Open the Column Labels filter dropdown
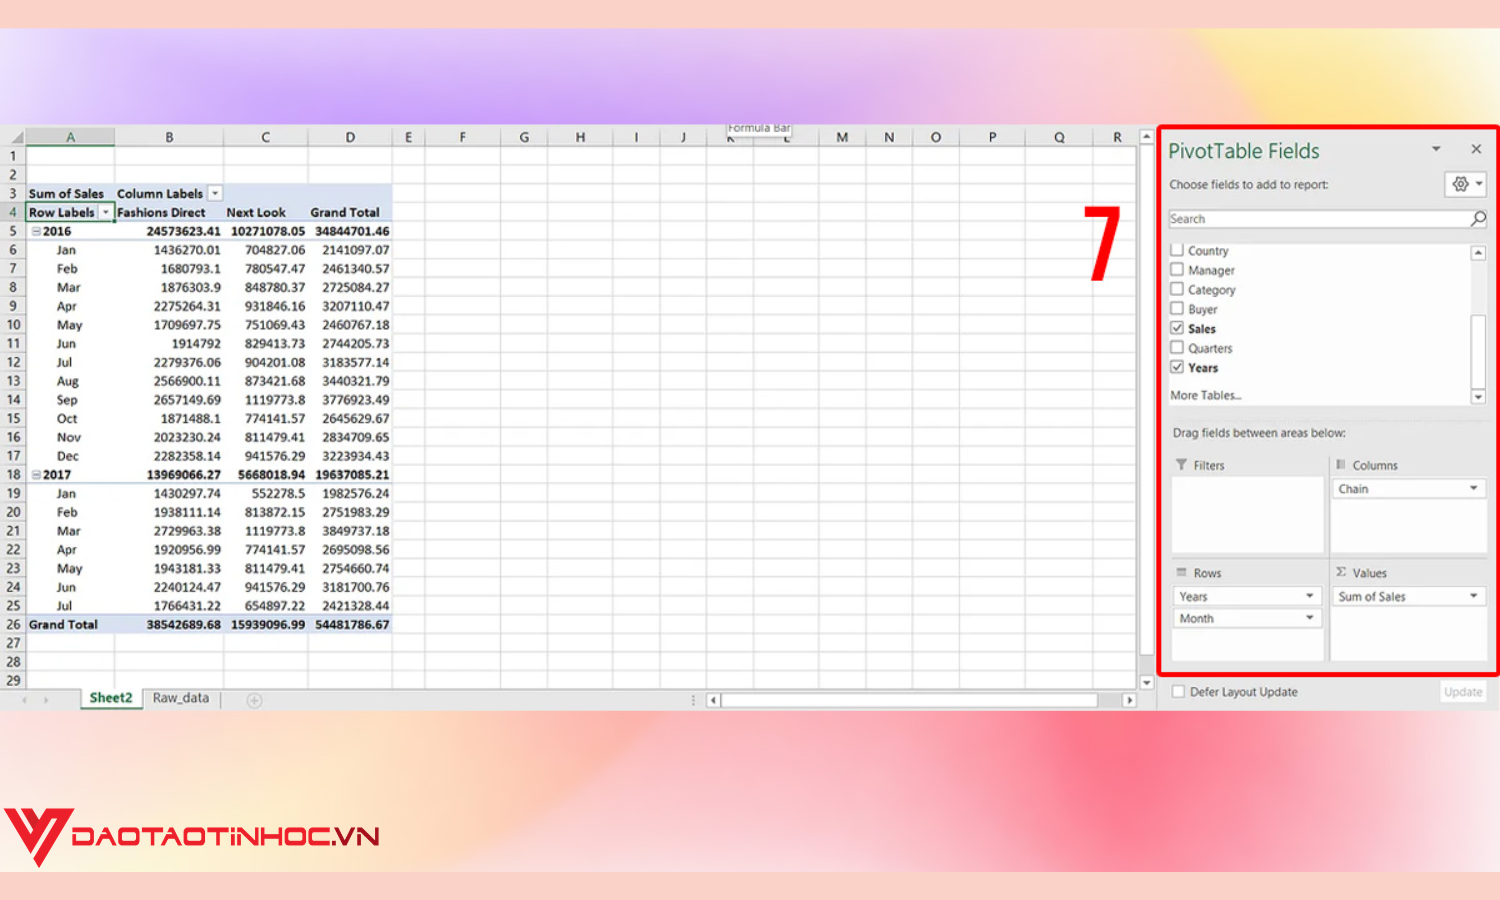This screenshot has height=900, width=1500. (215, 193)
